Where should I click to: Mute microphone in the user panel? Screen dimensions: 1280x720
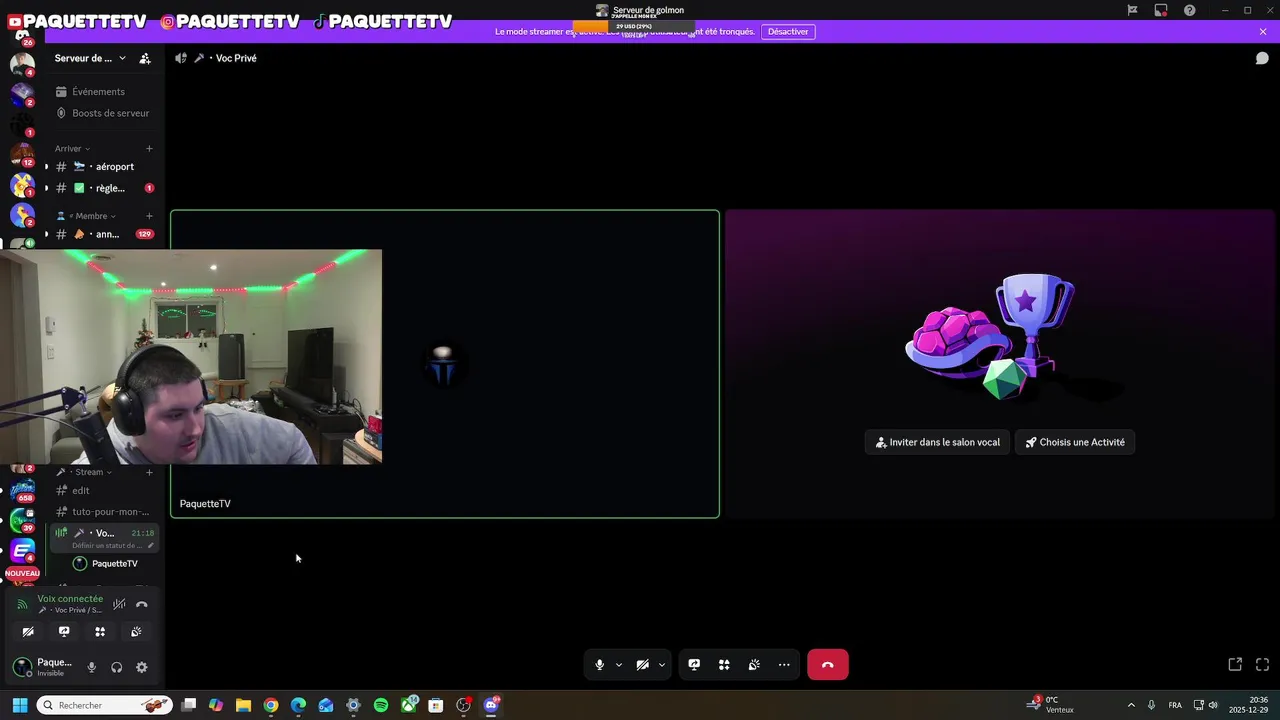tap(92, 668)
